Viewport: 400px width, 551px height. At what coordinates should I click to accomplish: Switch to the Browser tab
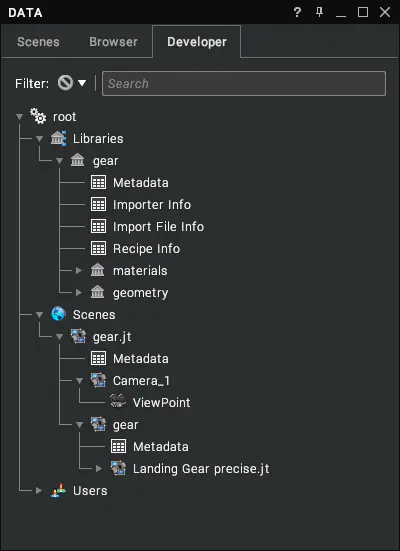point(113,42)
